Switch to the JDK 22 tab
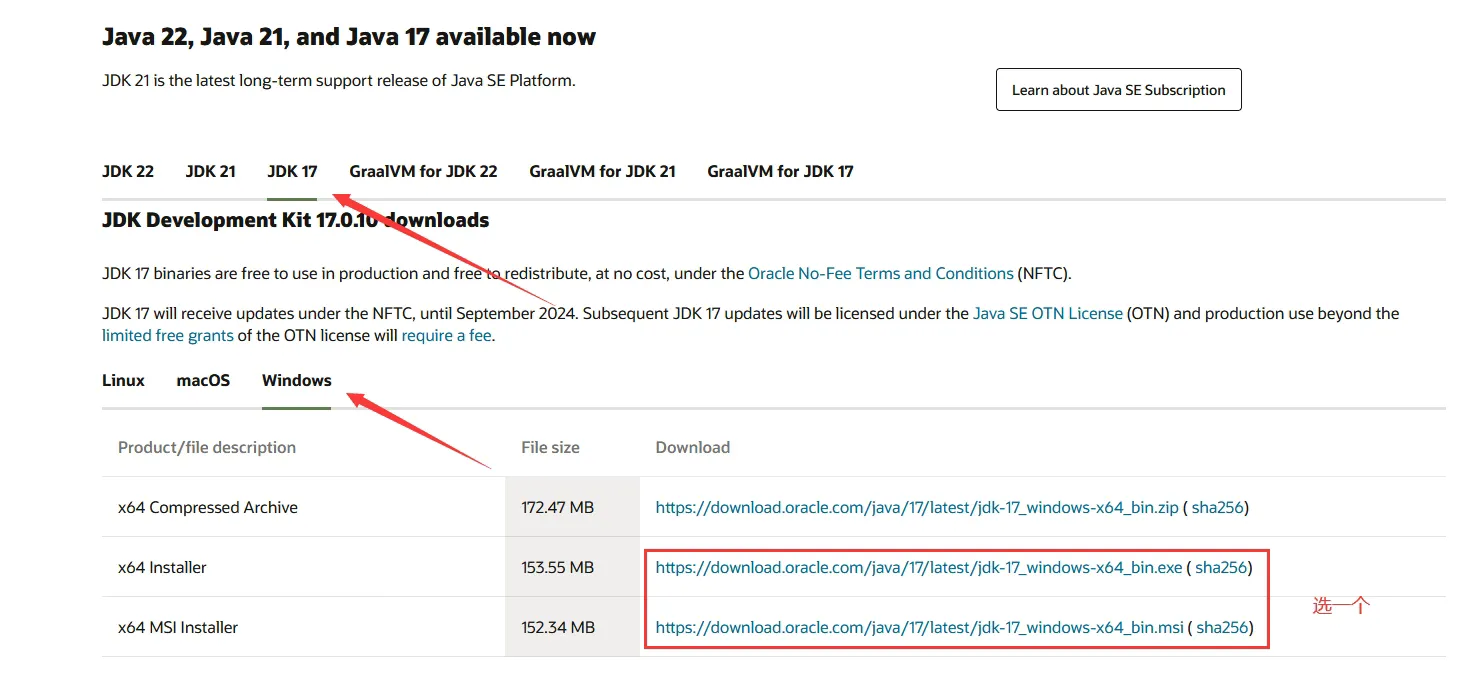 [x=128, y=171]
